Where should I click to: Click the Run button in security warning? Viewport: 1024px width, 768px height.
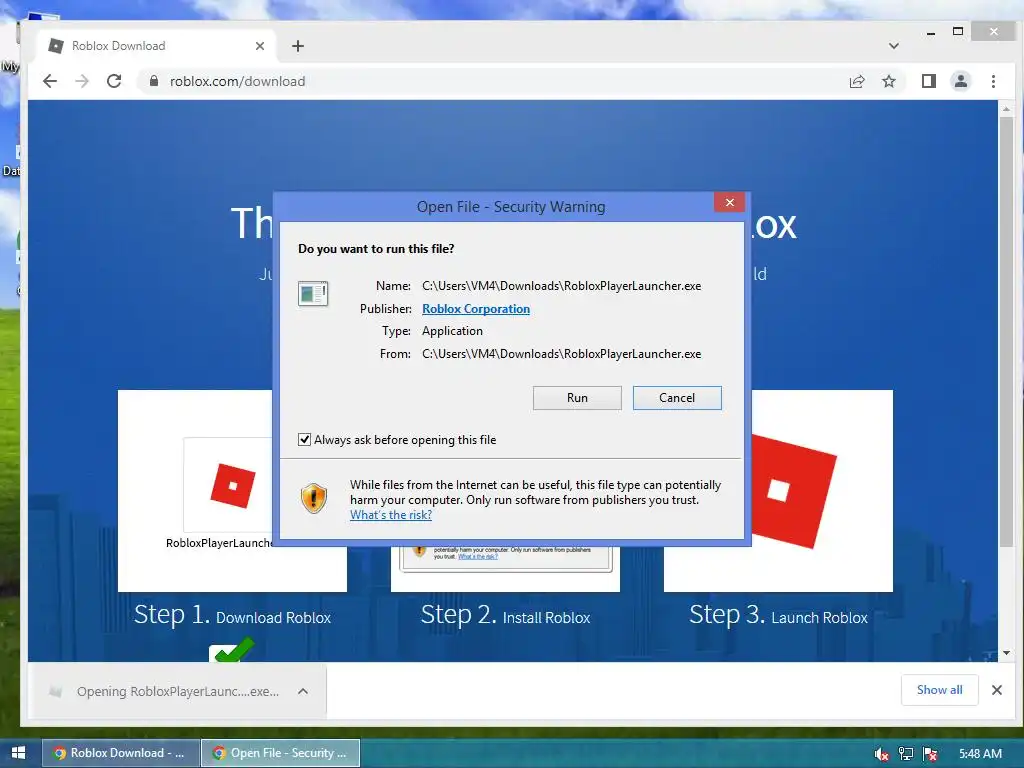(x=577, y=398)
